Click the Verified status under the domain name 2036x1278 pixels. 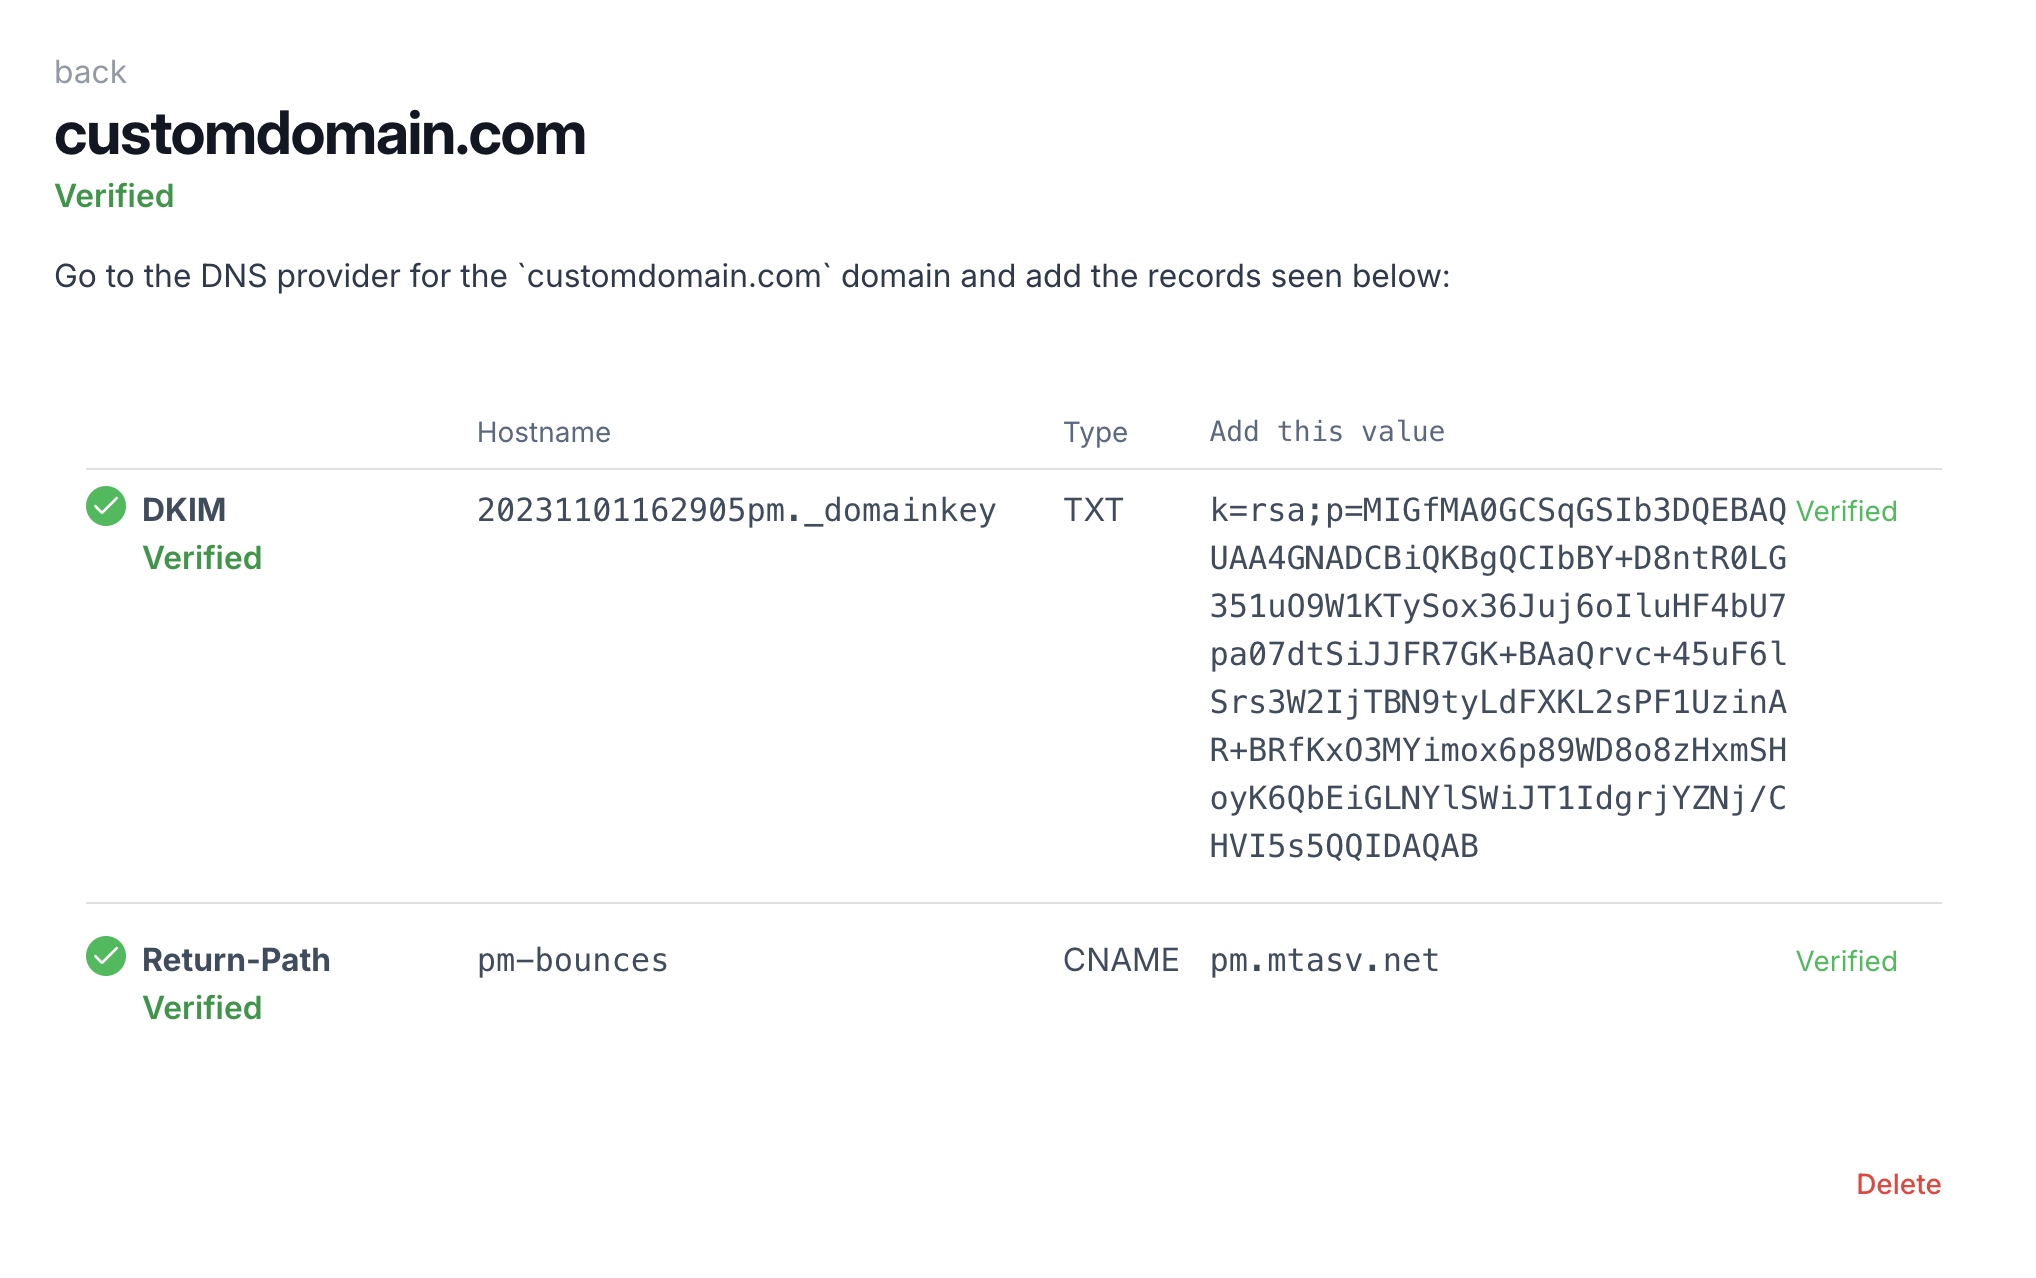point(114,196)
